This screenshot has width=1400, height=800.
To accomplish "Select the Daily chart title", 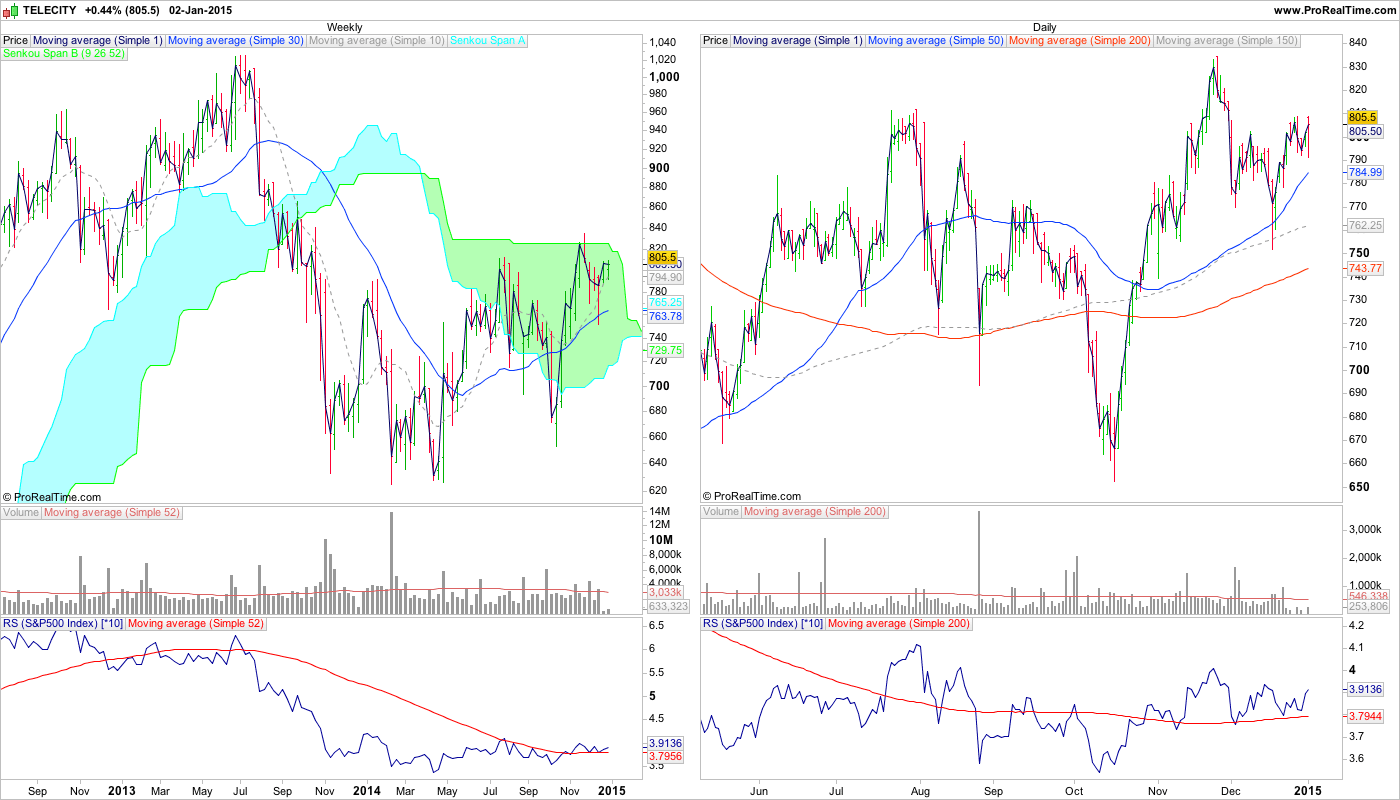I will click(x=1044, y=27).
